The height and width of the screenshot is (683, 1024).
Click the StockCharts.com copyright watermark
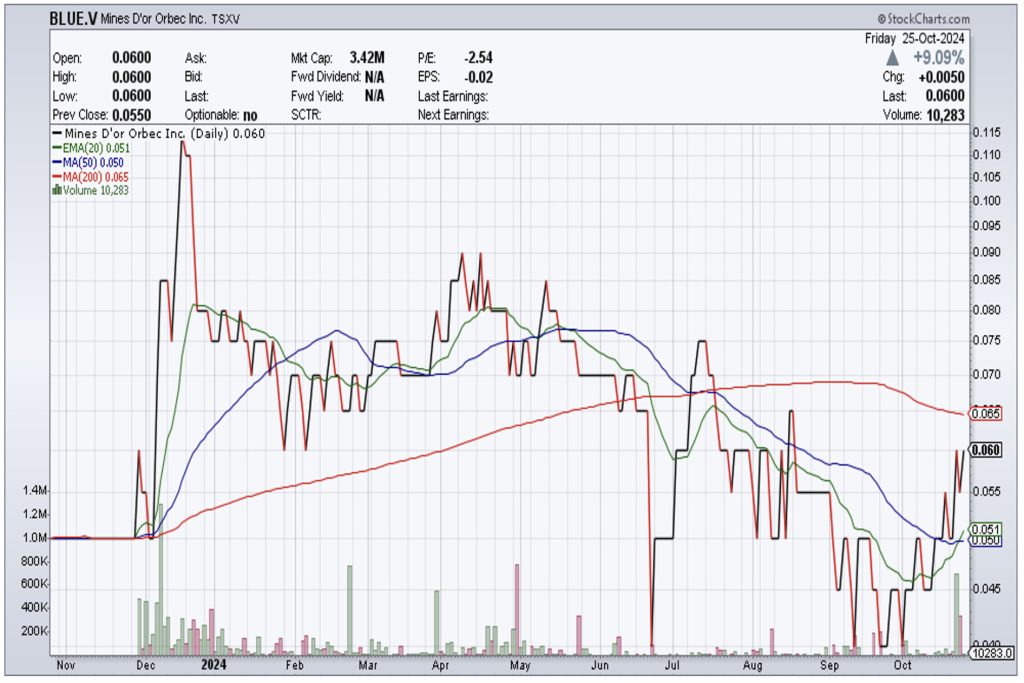coord(923,19)
